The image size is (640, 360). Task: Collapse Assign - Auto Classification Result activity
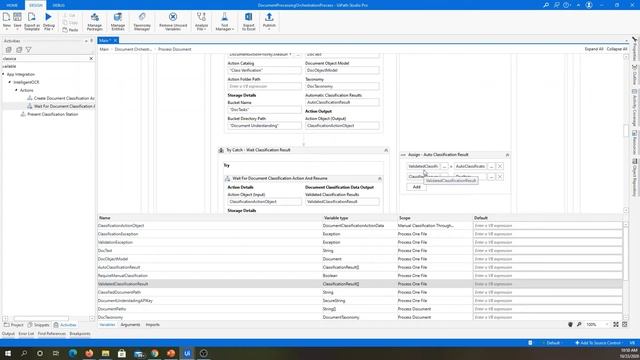[x=507, y=155]
